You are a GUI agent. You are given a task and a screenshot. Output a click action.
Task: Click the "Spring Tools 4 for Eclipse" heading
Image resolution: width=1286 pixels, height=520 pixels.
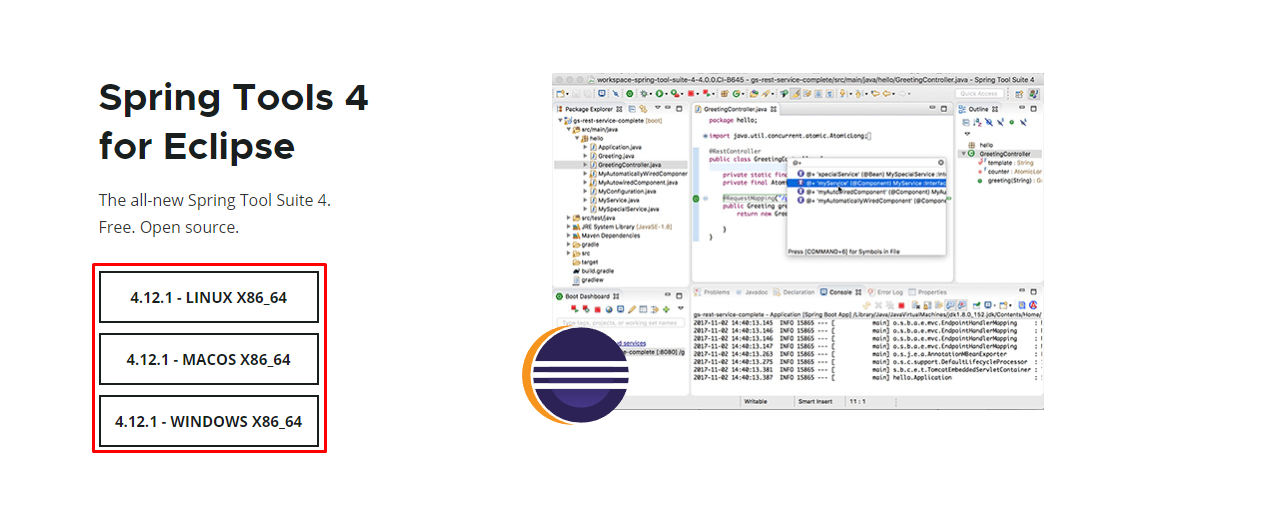click(233, 121)
